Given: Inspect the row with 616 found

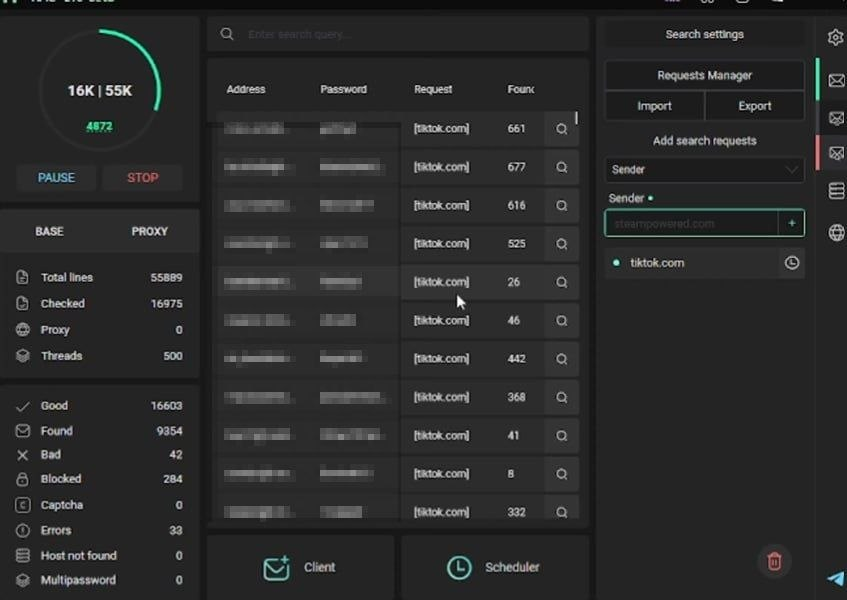Looking at the screenshot, I should click(x=561, y=205).
